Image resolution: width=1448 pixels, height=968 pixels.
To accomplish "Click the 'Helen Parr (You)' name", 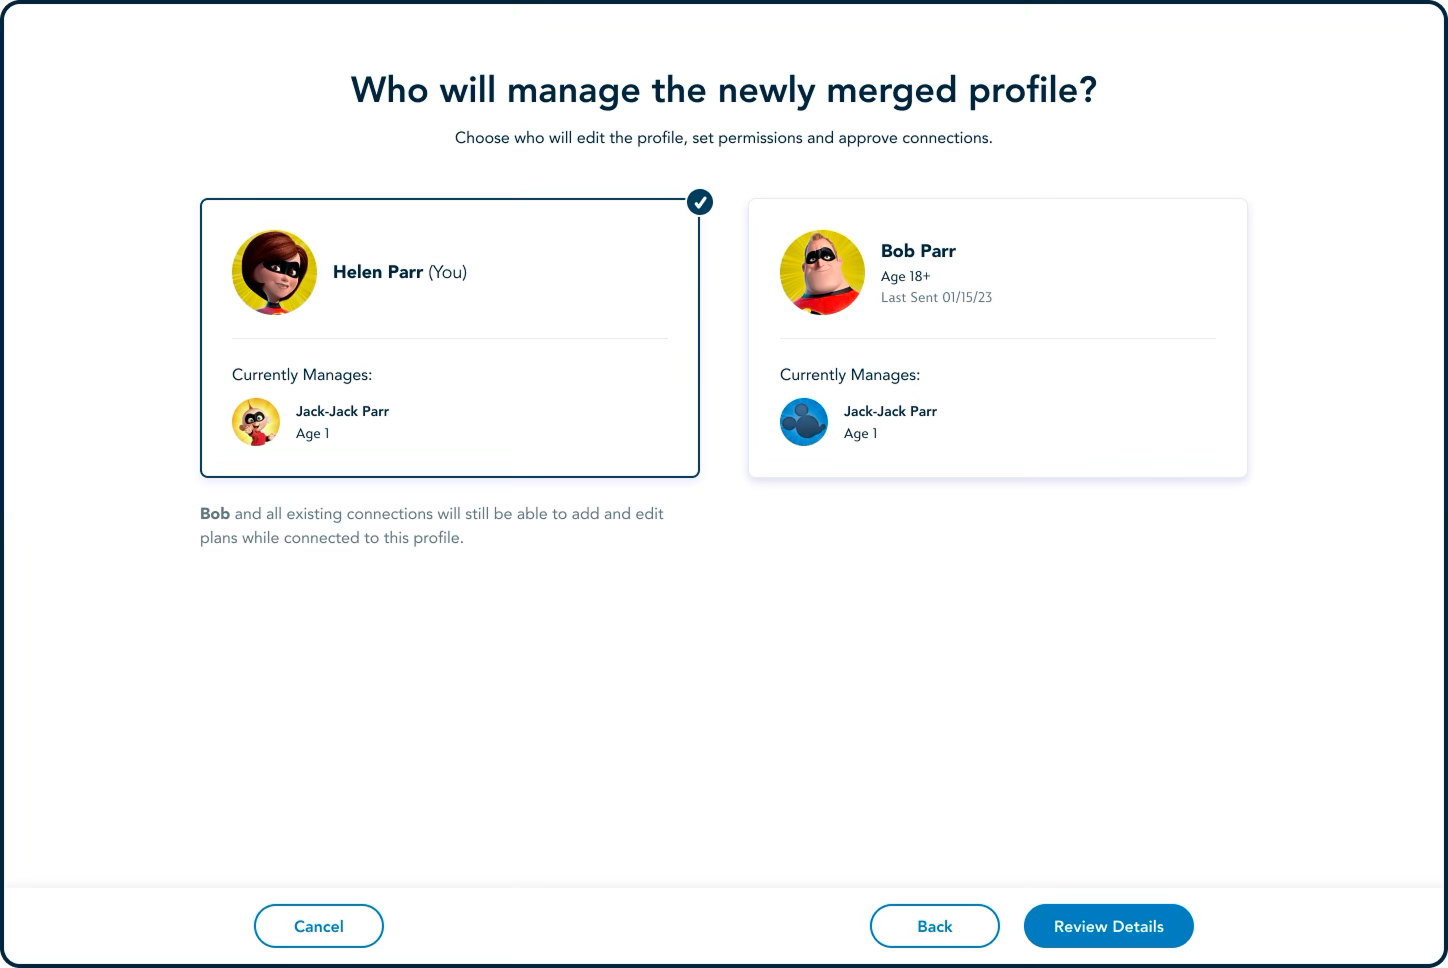I will [400, 272].
